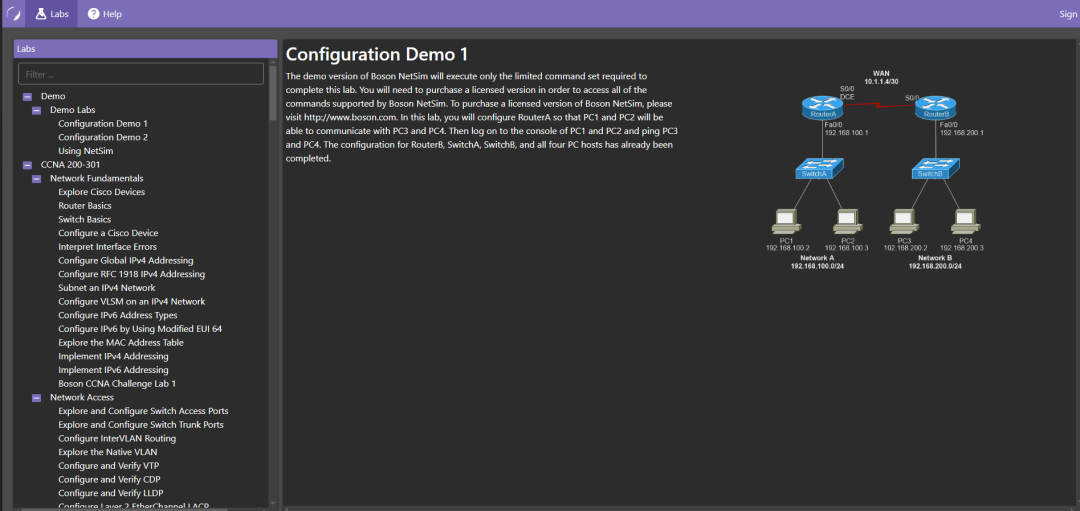
Task: Open Configure and Verify VTP lab
Action: pyautogui.click(x=108, y=466)
